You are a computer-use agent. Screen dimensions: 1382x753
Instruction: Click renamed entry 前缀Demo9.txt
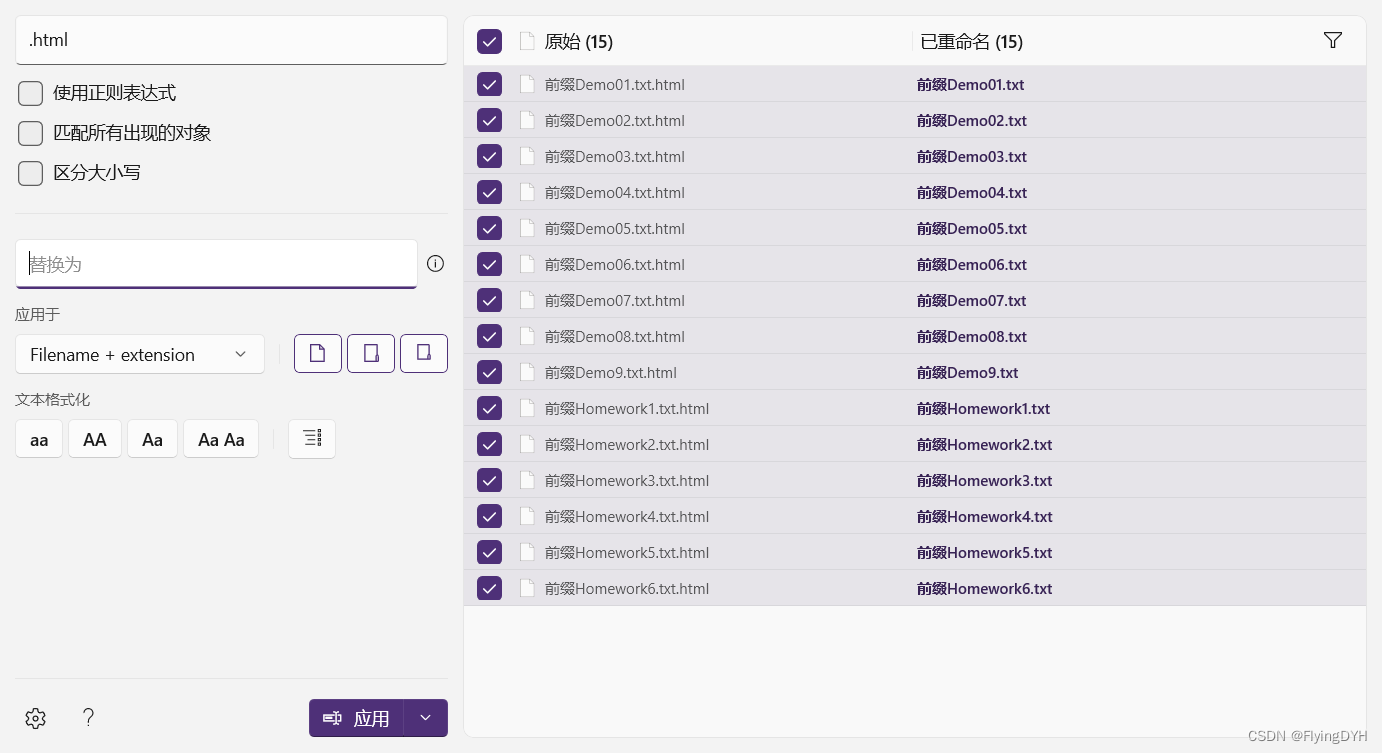[968, 373]
